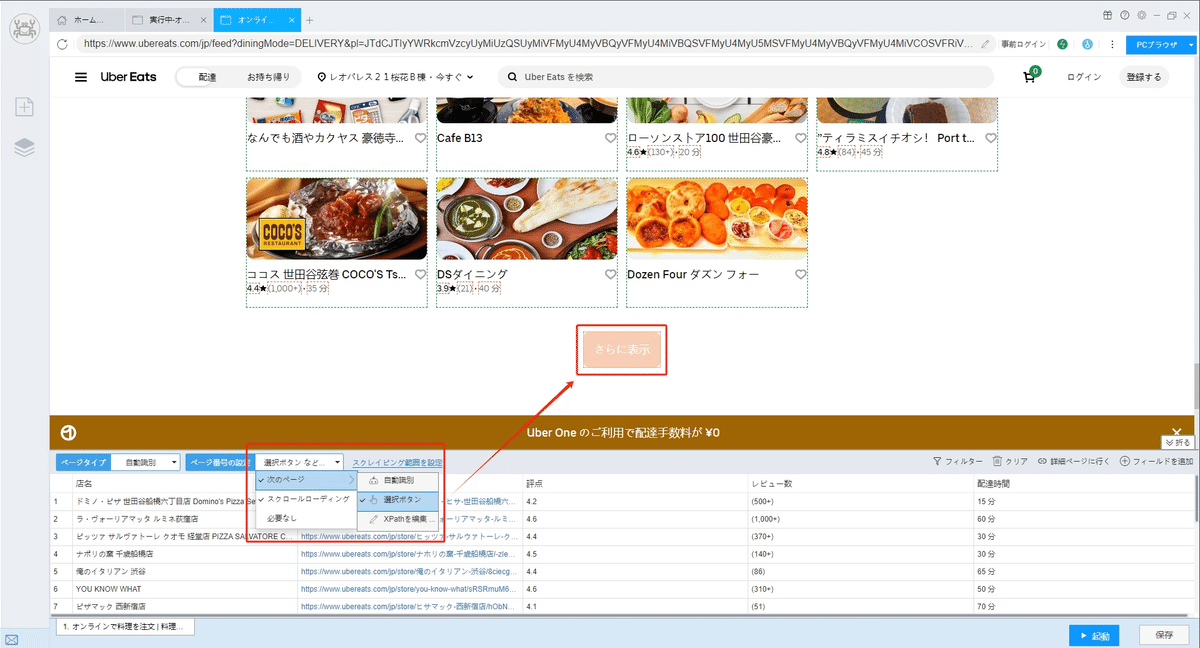Open the gift icon in title bar
The width and height of the screenshot is (1200, 648).
(1107, 15)
